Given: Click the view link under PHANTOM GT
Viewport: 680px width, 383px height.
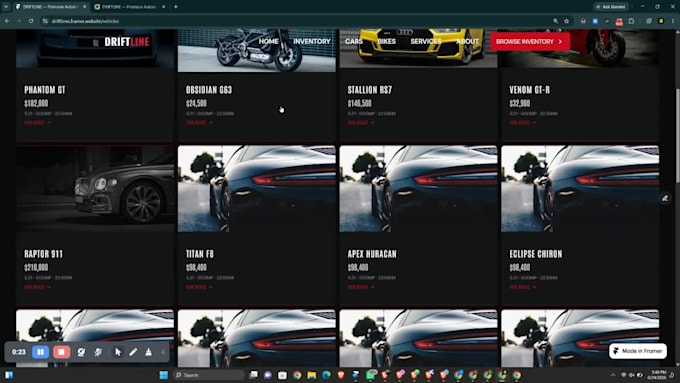Looking at the screenshot, I should click(x=37, y=123).
